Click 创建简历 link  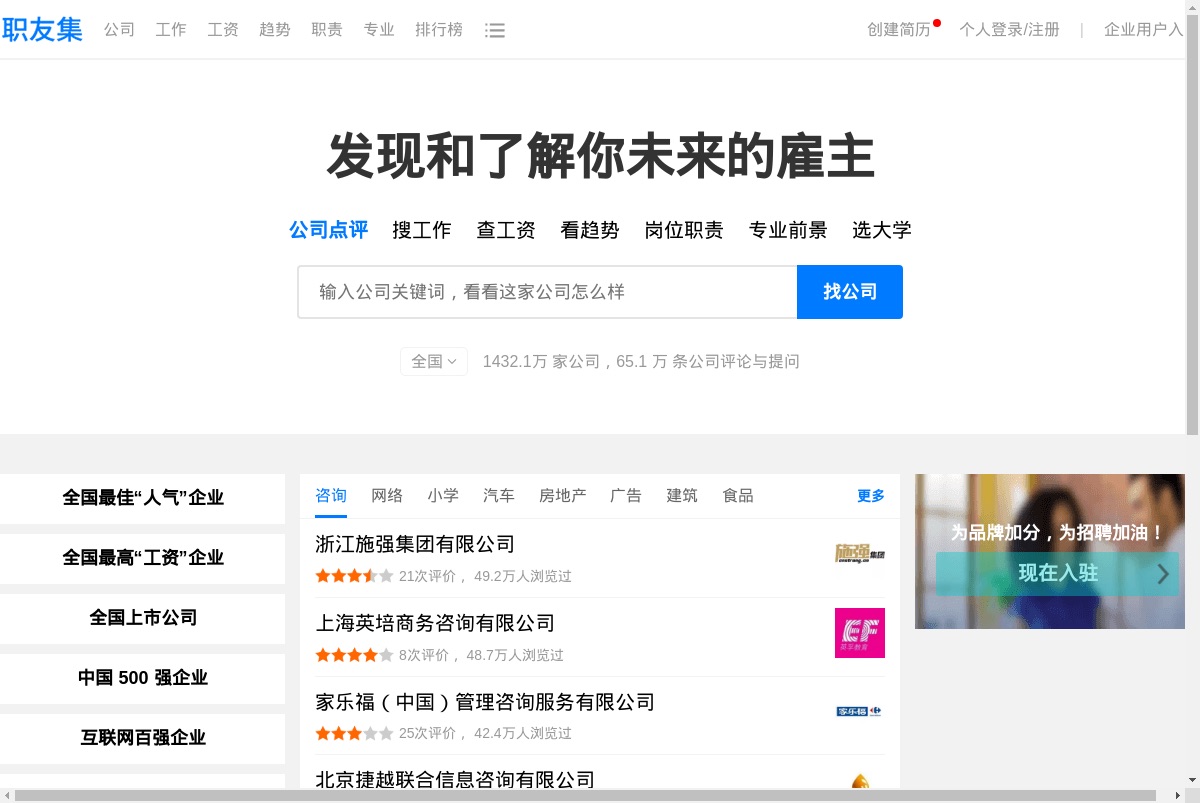(899, 30)
